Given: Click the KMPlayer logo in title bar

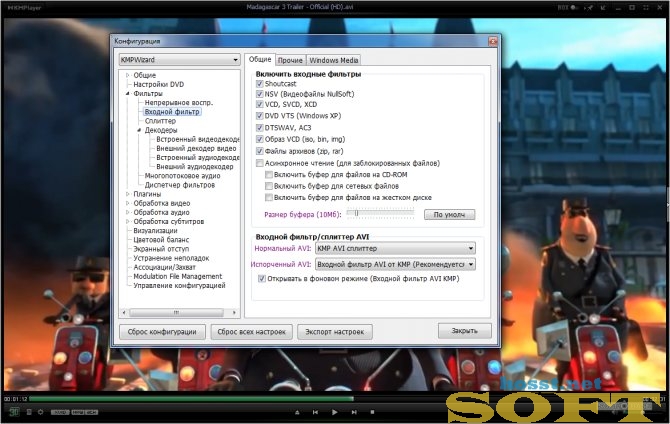Looking at the screenshot, I should coord(24,7).
